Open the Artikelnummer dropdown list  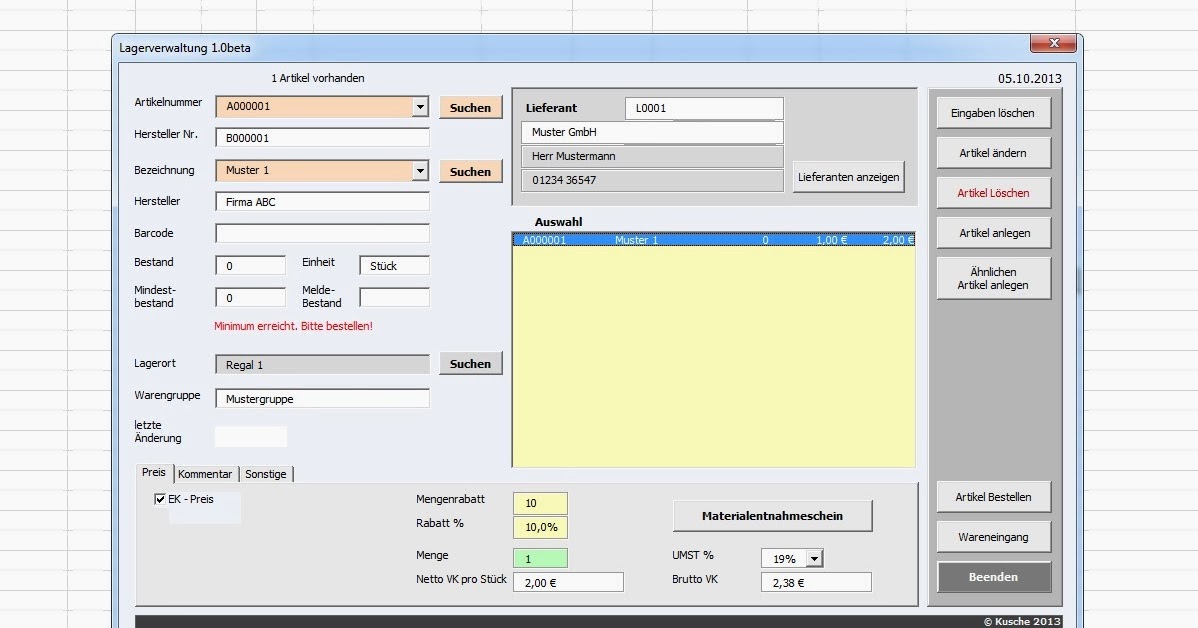coord(421,107)
